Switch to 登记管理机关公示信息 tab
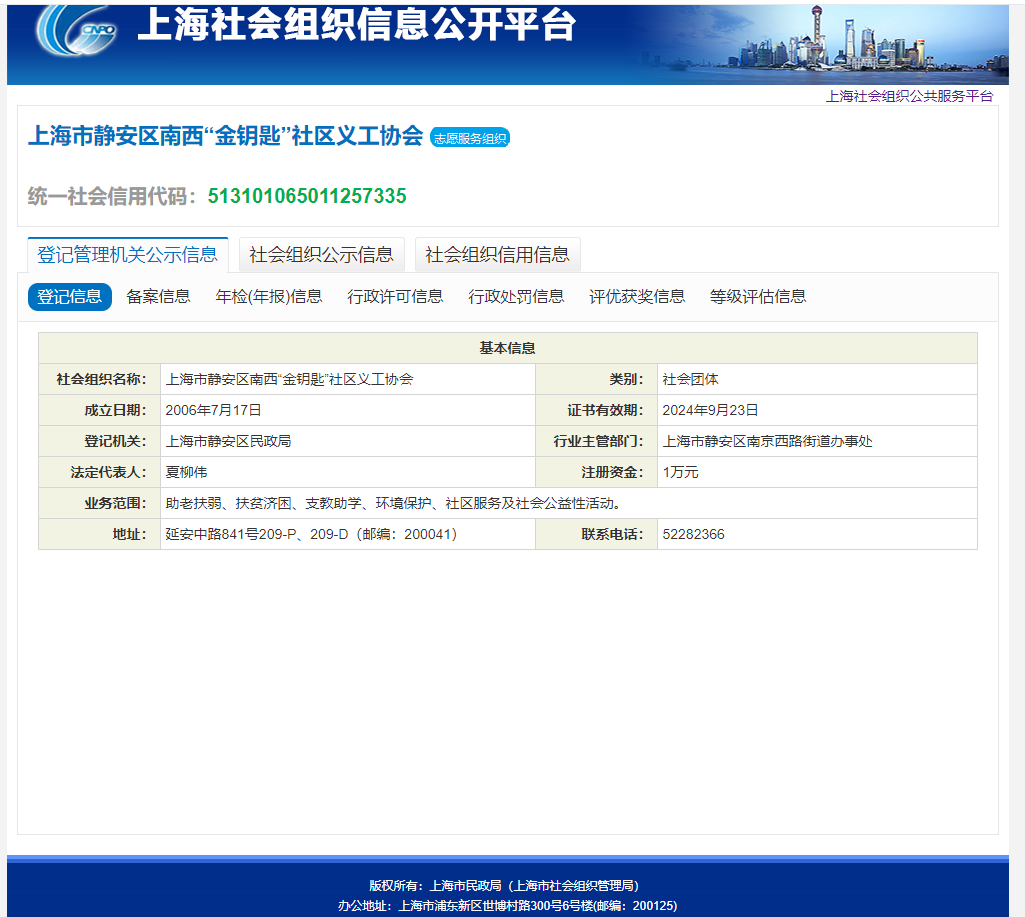This screenshot has height=917, width=1025. [x=127, y=254]
